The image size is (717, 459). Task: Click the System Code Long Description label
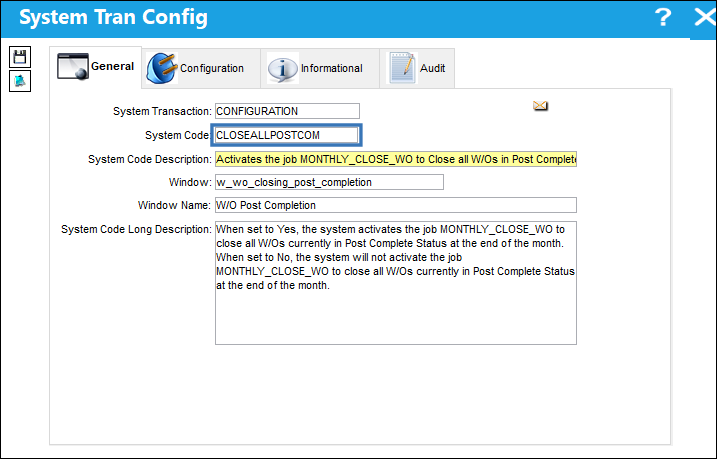(x=136, y=229)
